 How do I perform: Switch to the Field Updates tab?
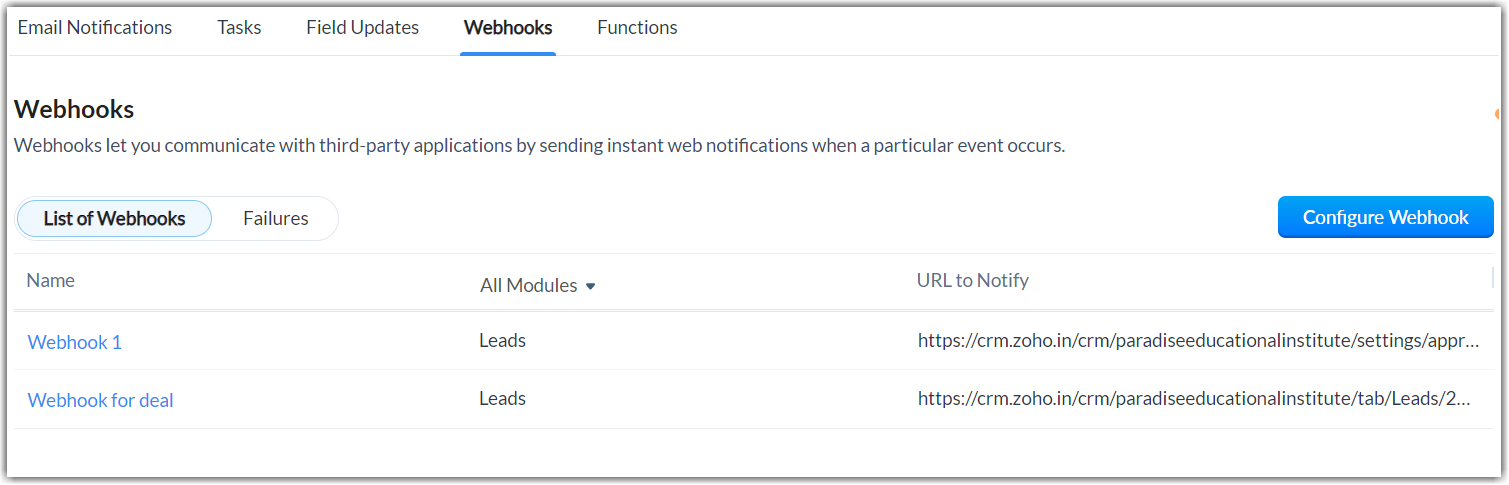tap(362, 27)
